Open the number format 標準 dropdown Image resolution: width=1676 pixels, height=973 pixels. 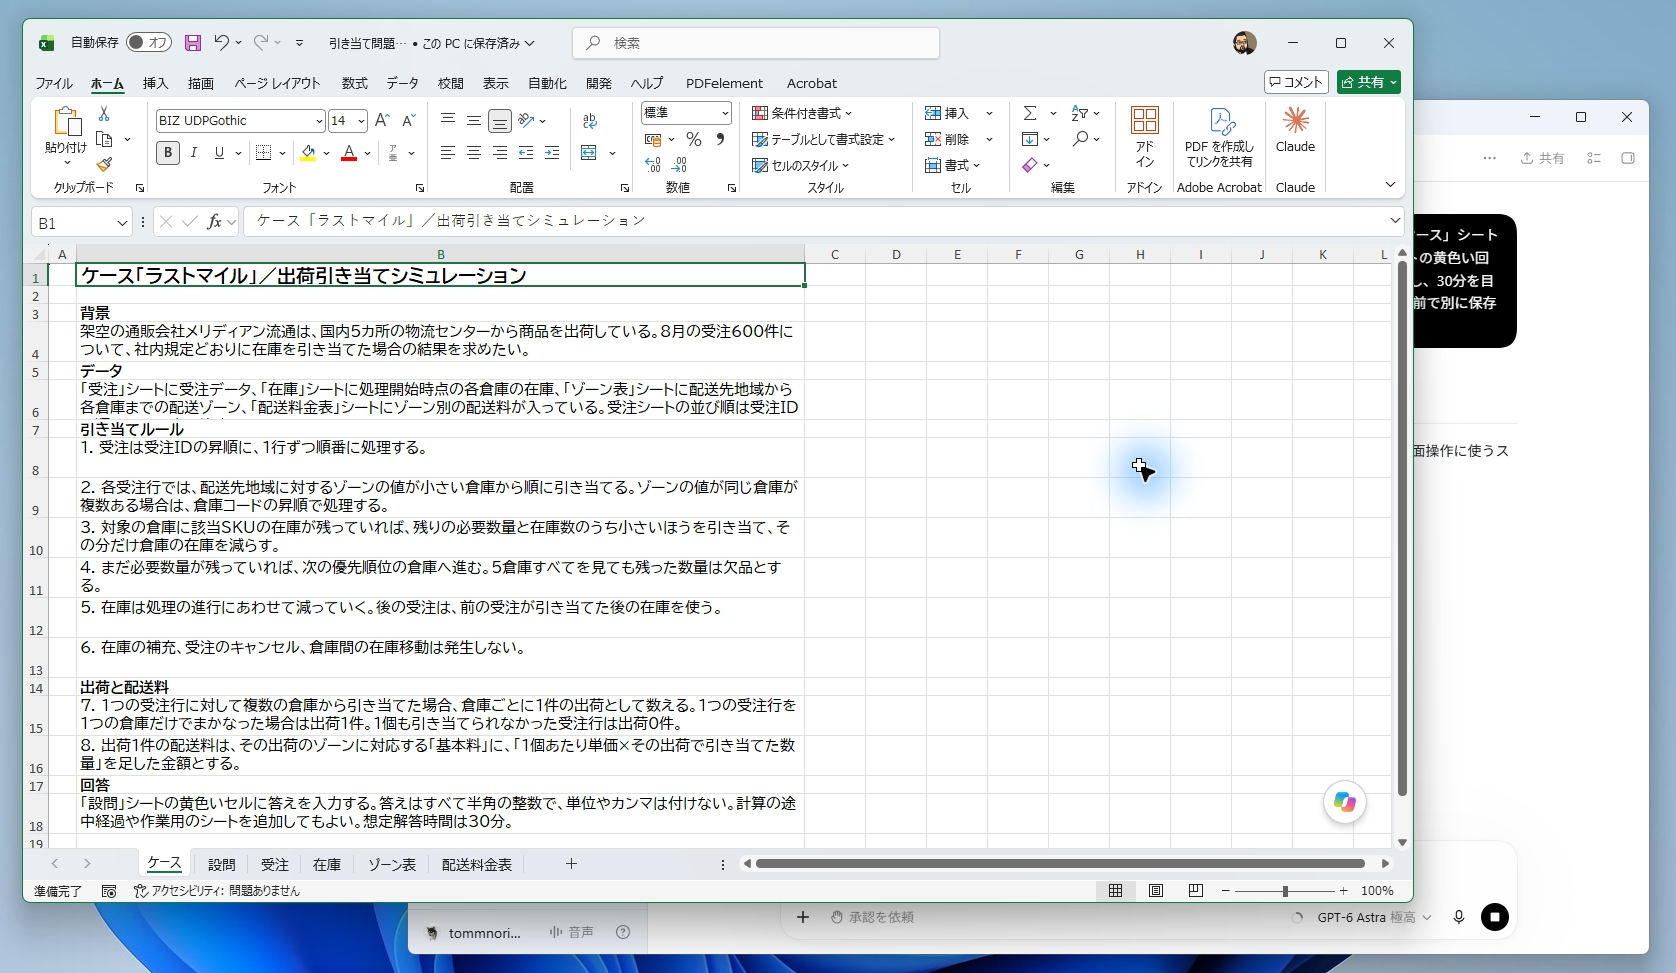point(725,113)
